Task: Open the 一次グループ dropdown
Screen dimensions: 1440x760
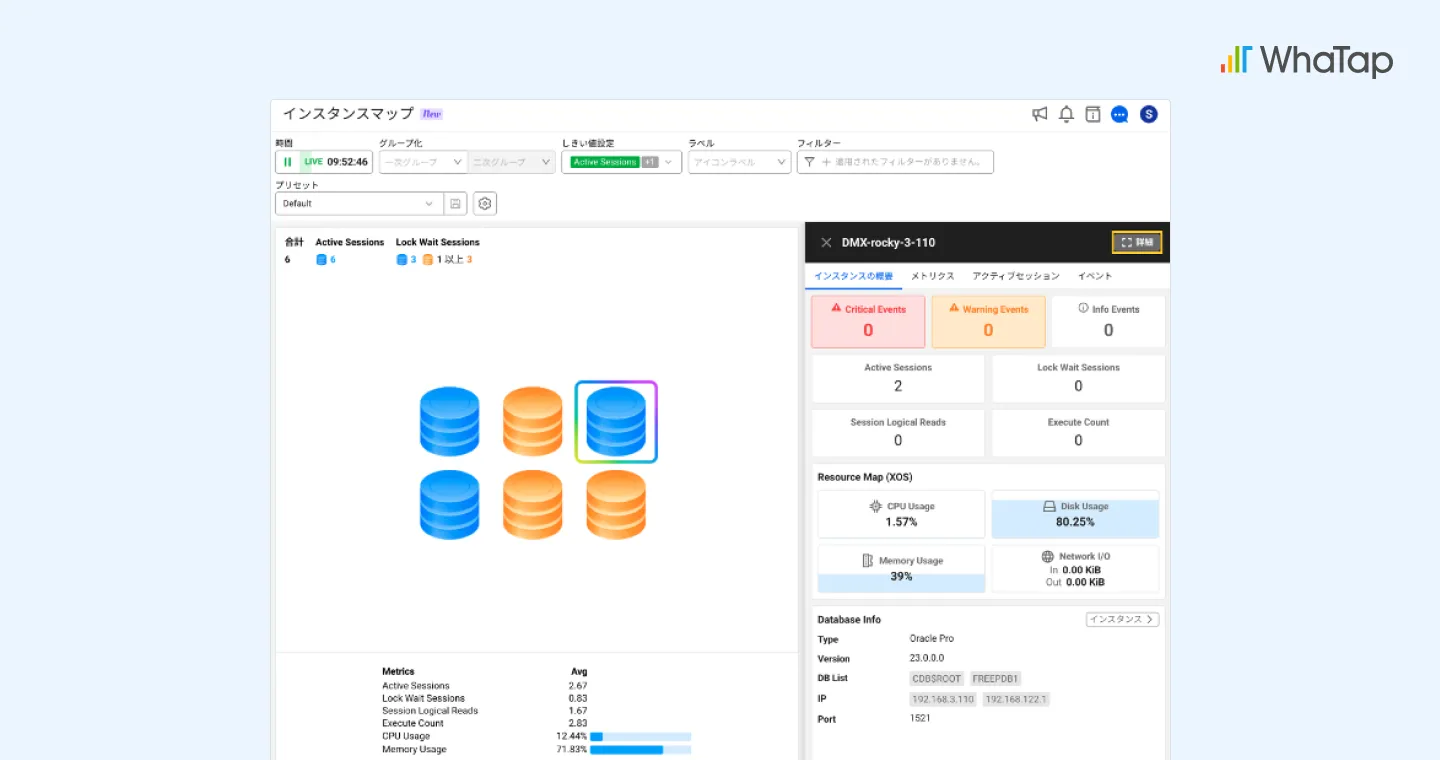Action: 423,162
